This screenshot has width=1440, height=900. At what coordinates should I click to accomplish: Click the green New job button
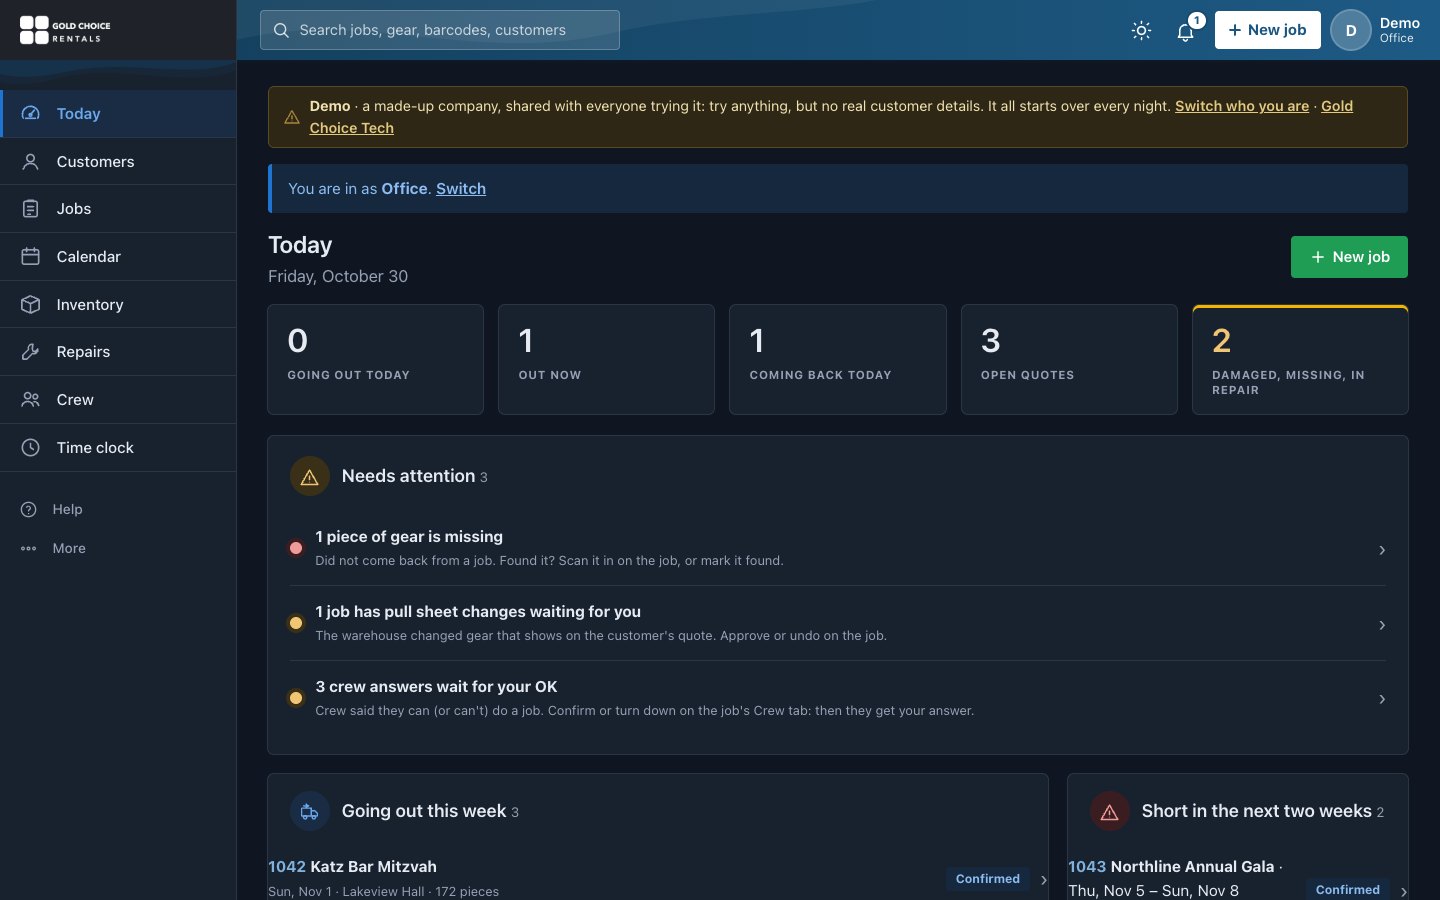pyautogui.click(x=1349, y=257)
